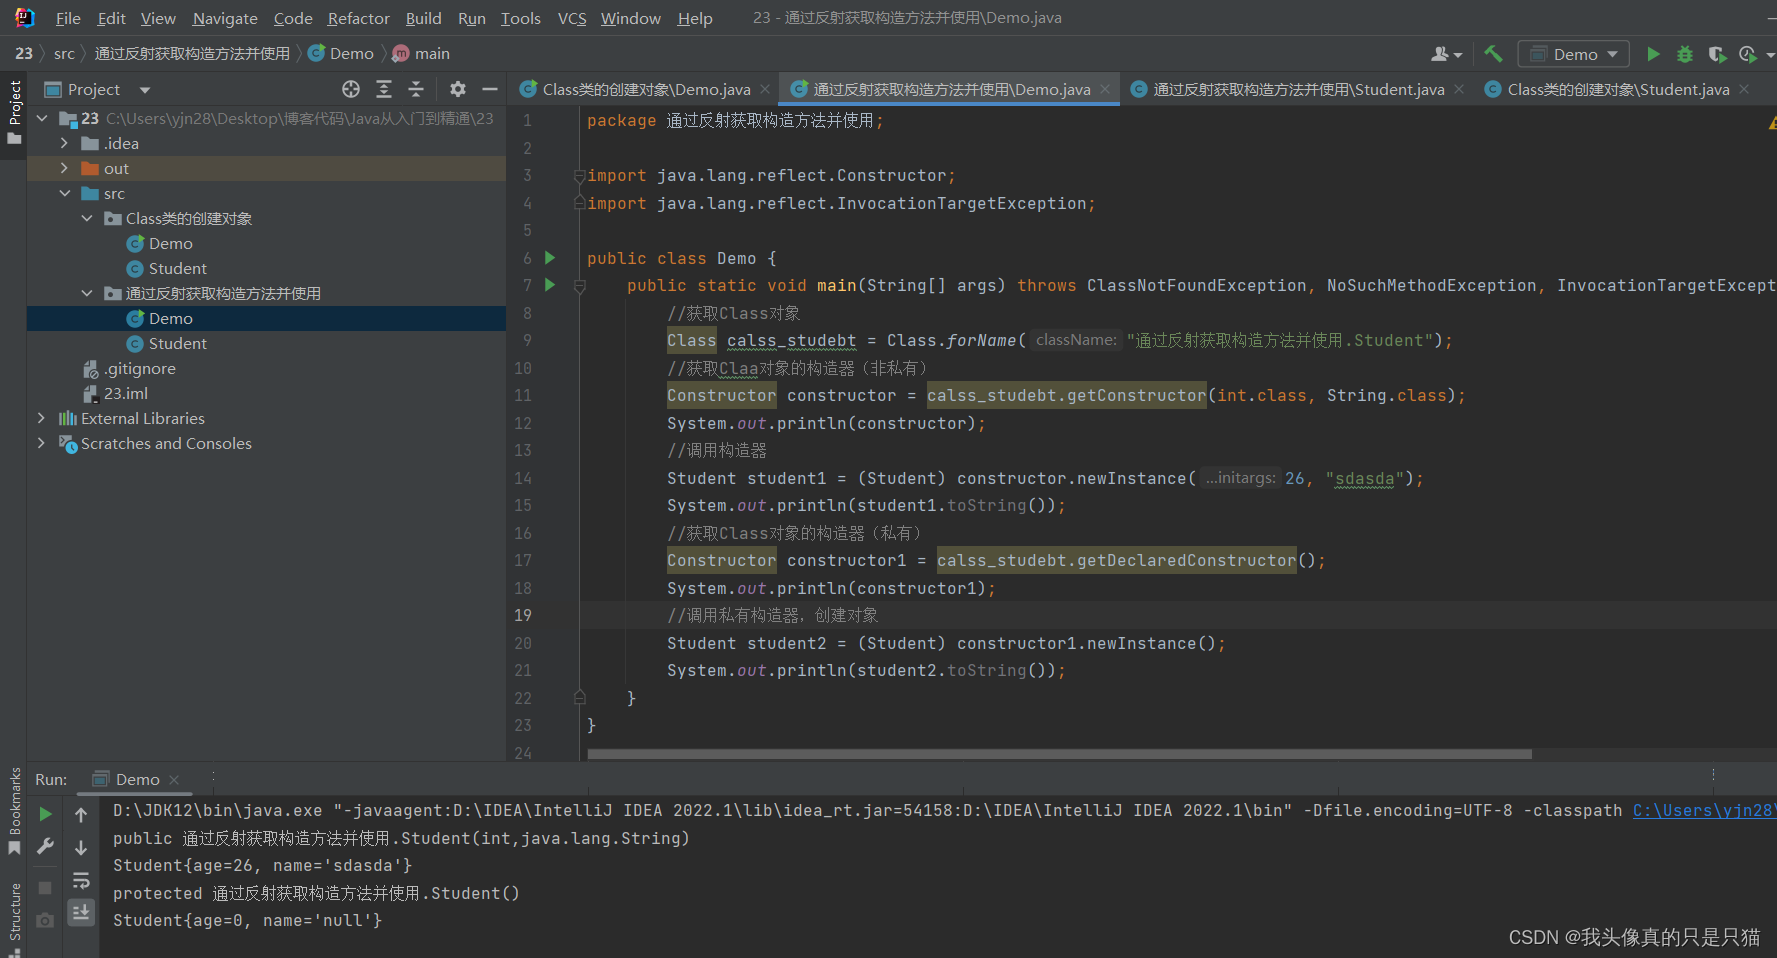
Task: Click the Profiler run icon with clock
Action: (1748, 54)
